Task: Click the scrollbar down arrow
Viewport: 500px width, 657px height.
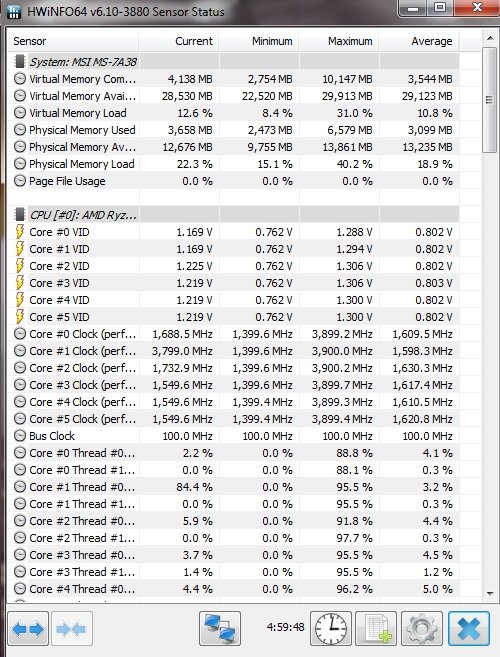Action: pyautogui.click(x=490, y=594)
